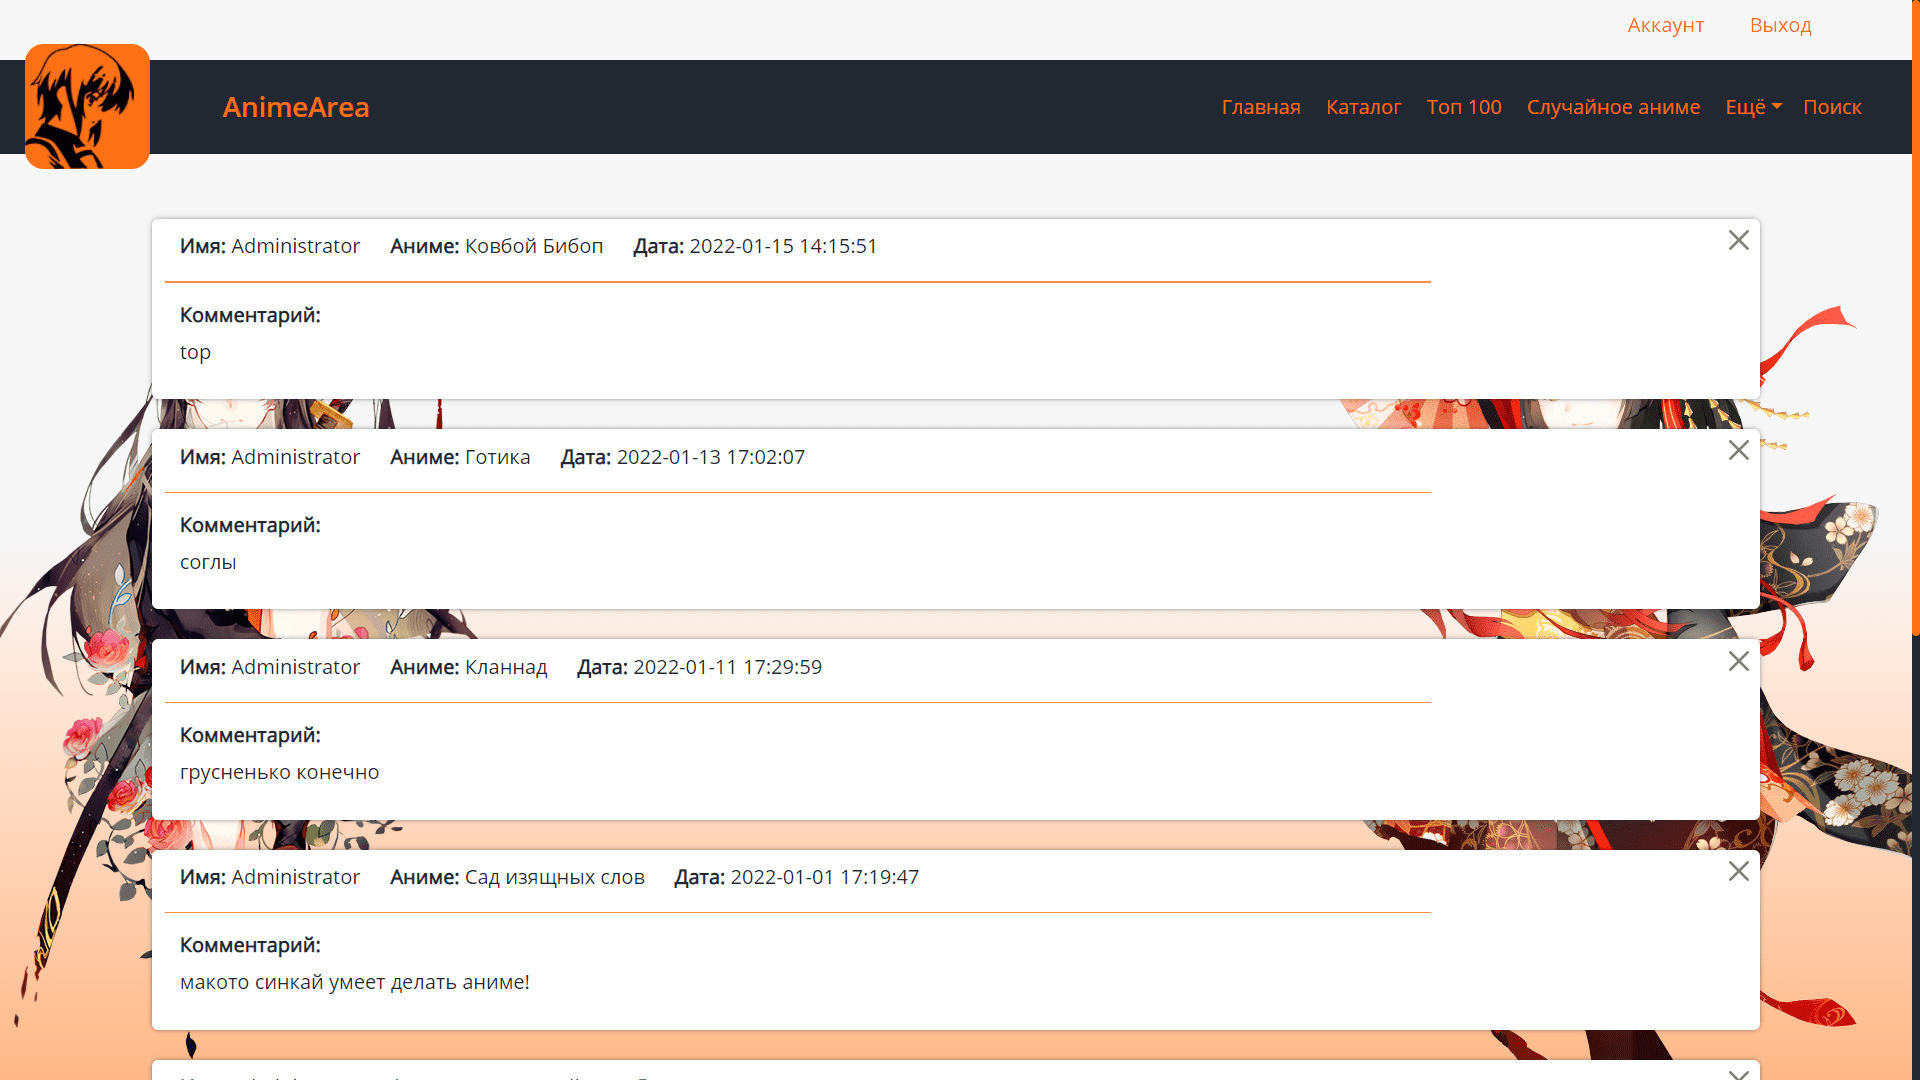1920x1080 pixels.
Task: Click the Кланнад anime name
Action: [x=505, y=667]
